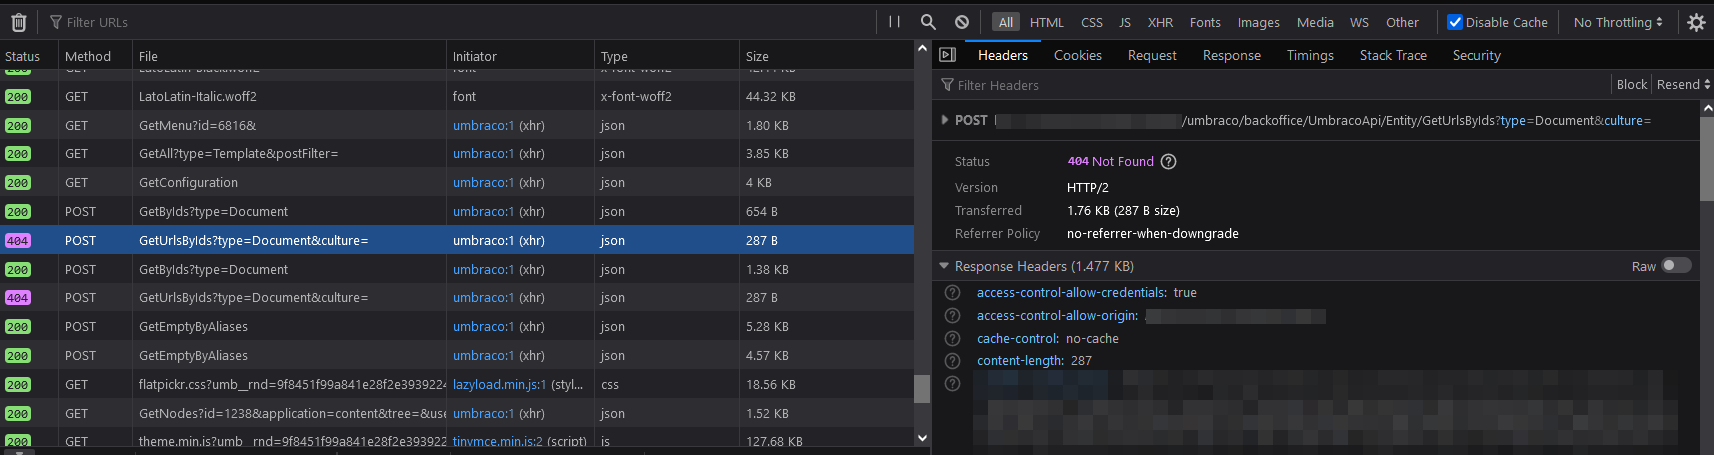Sort by Size column header
Image resolution: width=1714 pixels, height=455 pixels.
[826, 56]
